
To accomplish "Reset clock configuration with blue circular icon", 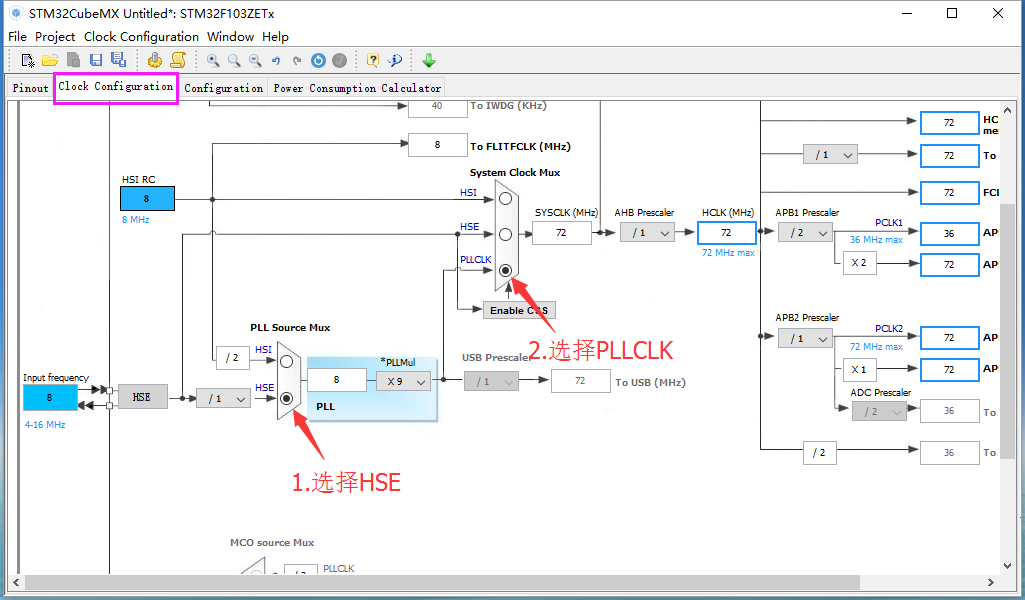I will 318,61.
